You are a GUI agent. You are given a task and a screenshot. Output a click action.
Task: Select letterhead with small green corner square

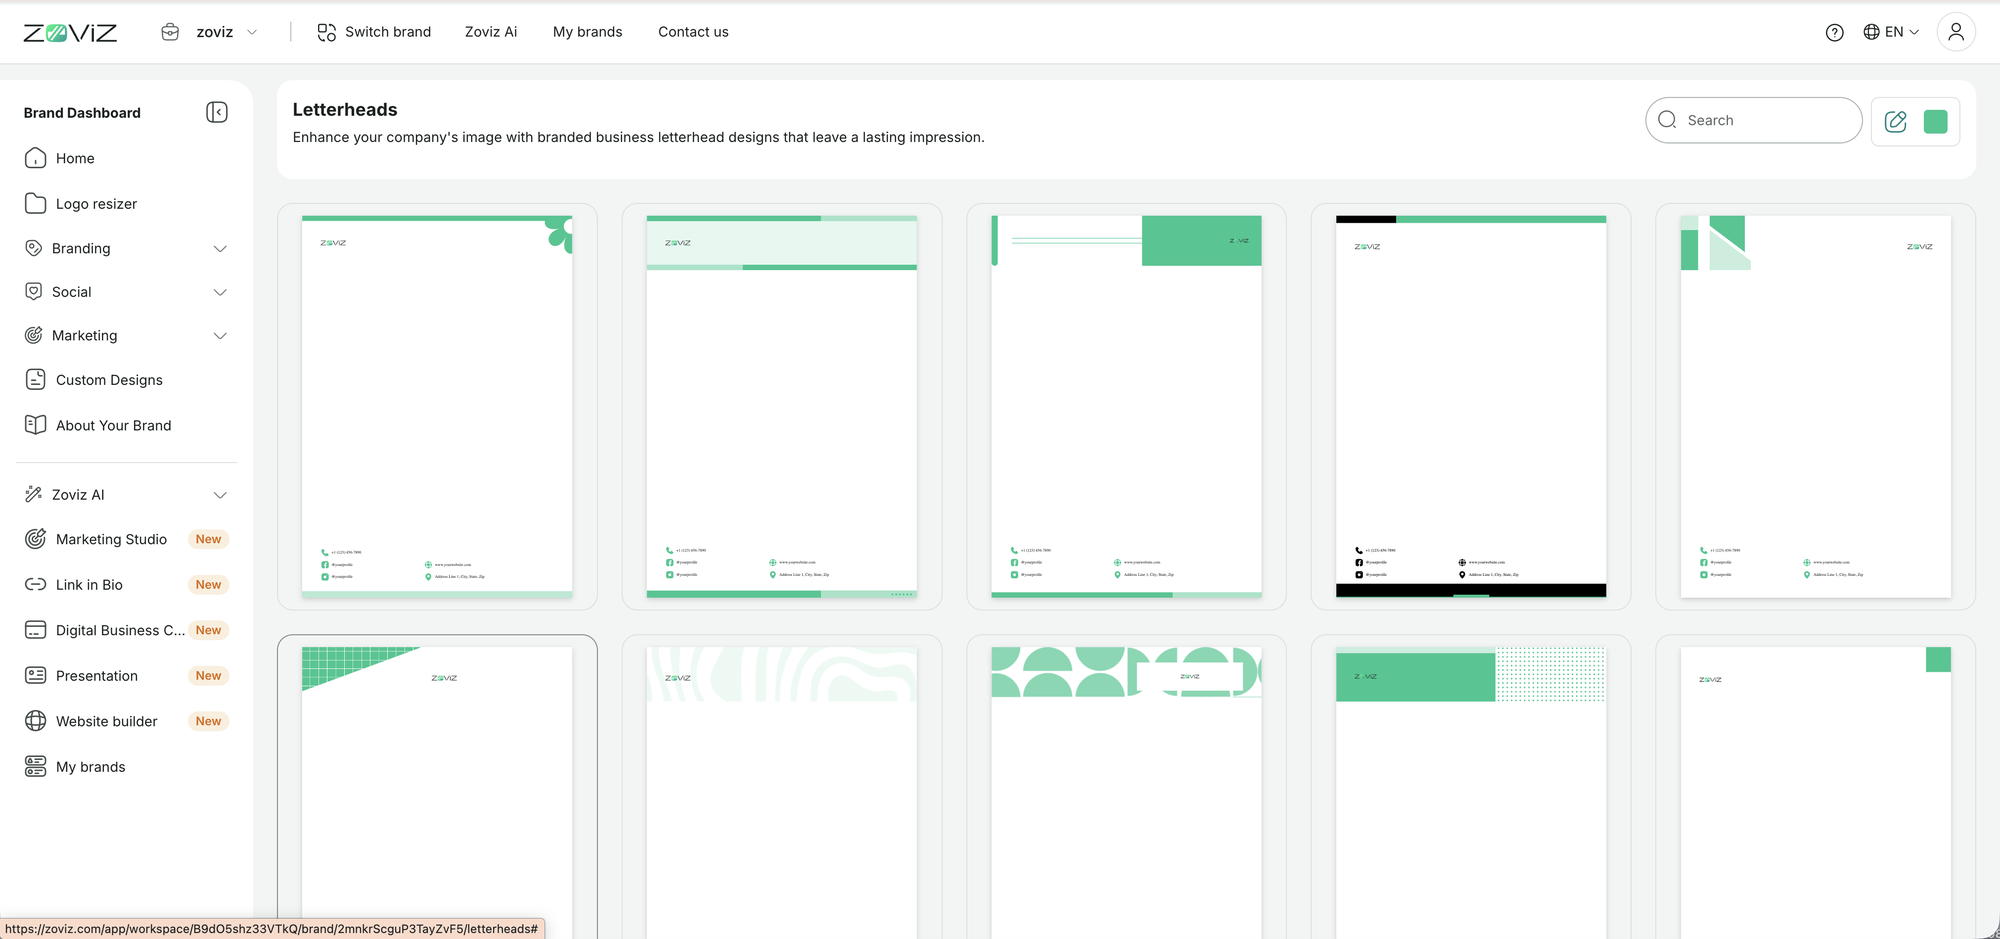point(1815,787)
